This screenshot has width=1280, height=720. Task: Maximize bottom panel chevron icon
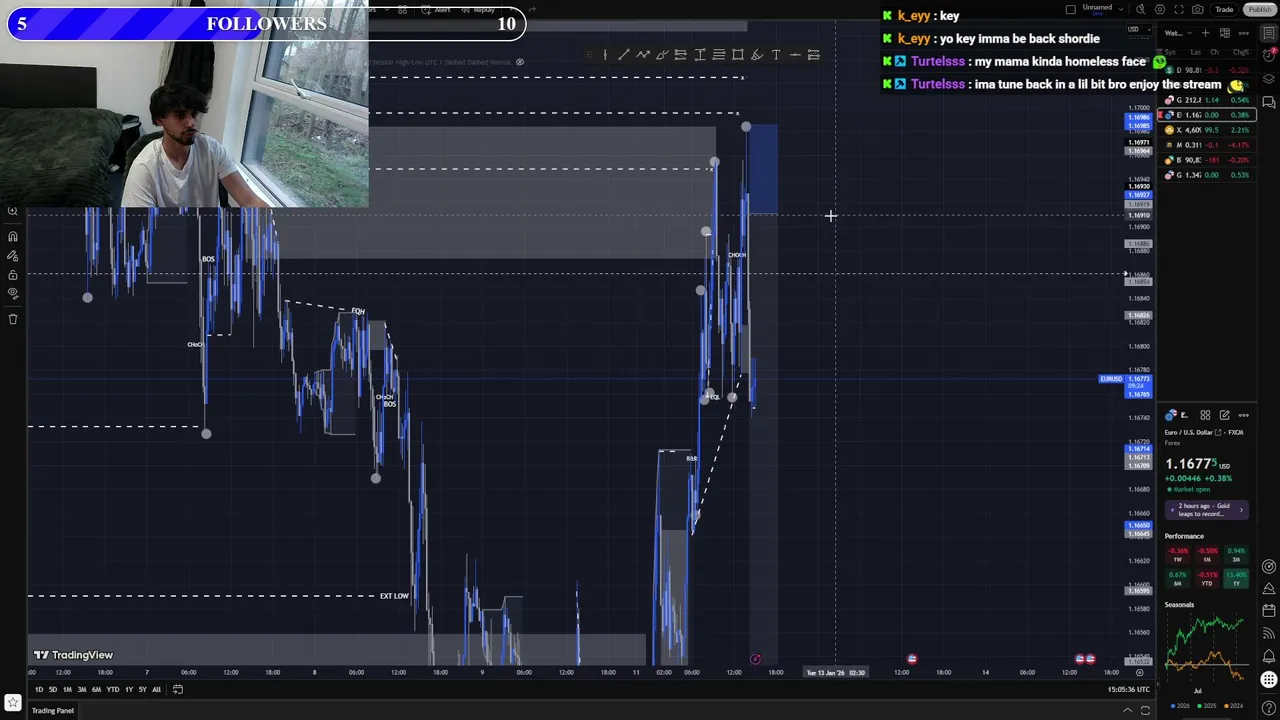point(1128,710)
